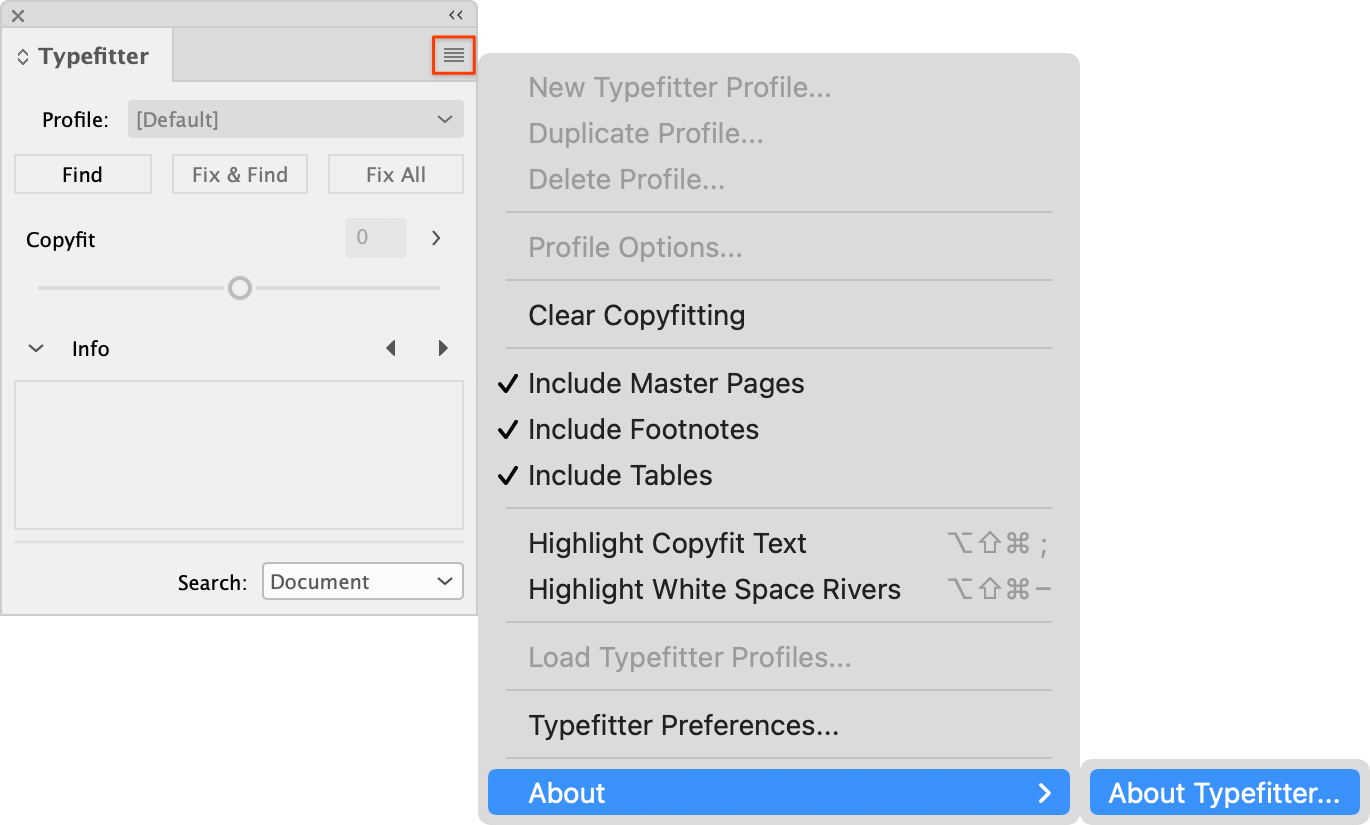
Task: Click the Fix All button
Action: [x=396, y=174]
